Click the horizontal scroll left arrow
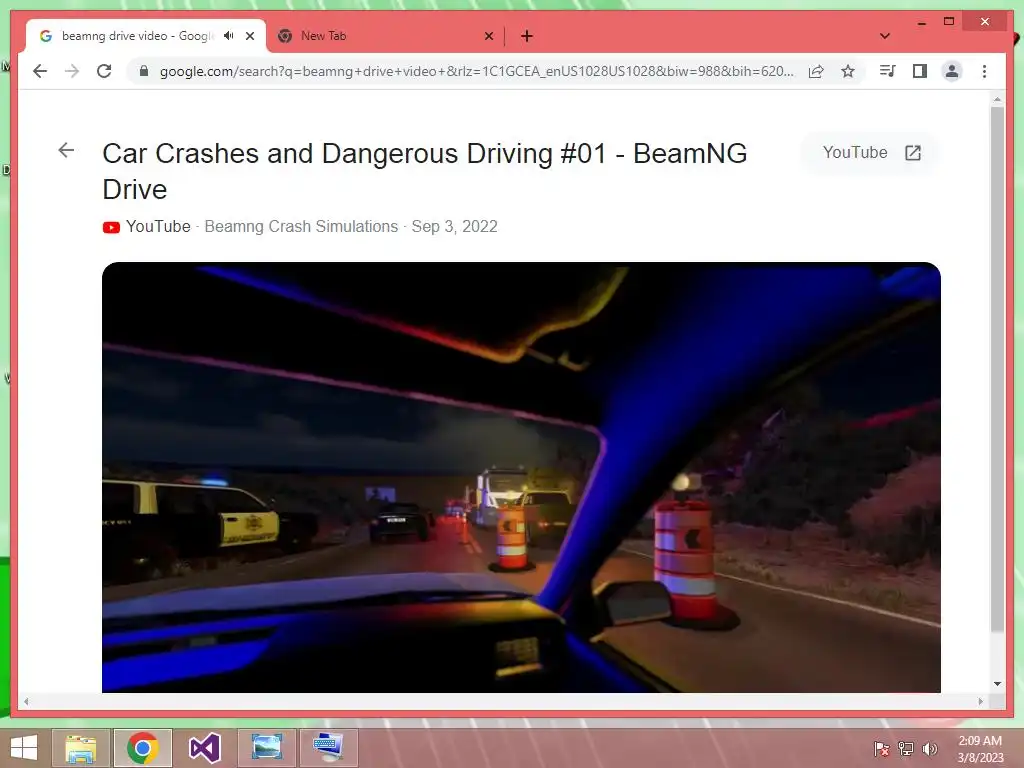This screenshot has width=1024, height=768. (26, 701)
